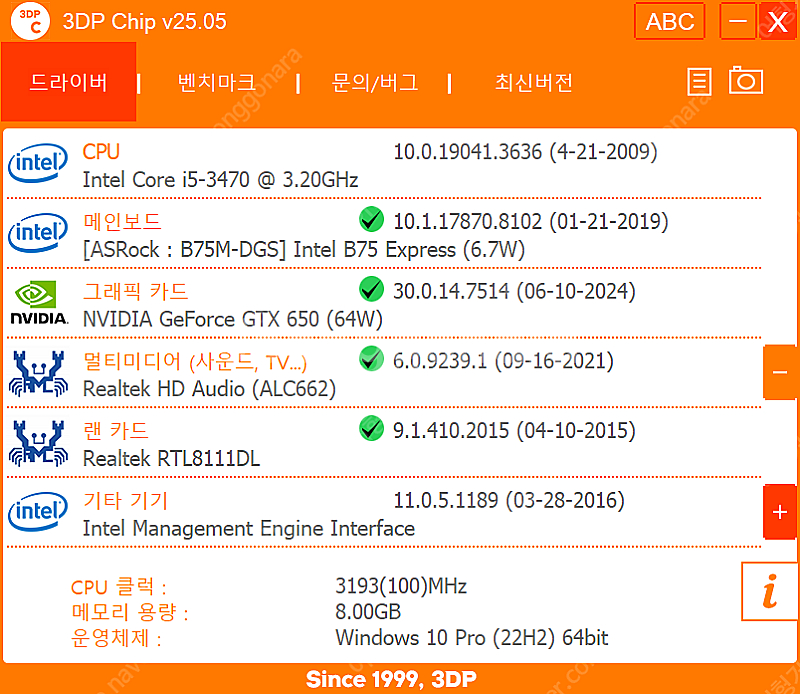Screen dimensions: 800x694
Task: Click the Realtek crab icon for 랜 카드
Action: (38, 443)
